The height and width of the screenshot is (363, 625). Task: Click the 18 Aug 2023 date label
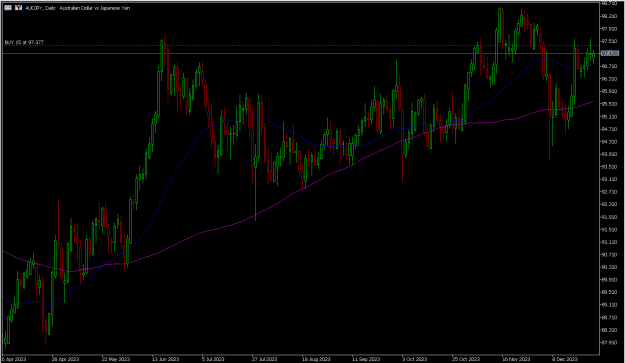point(316,359)
